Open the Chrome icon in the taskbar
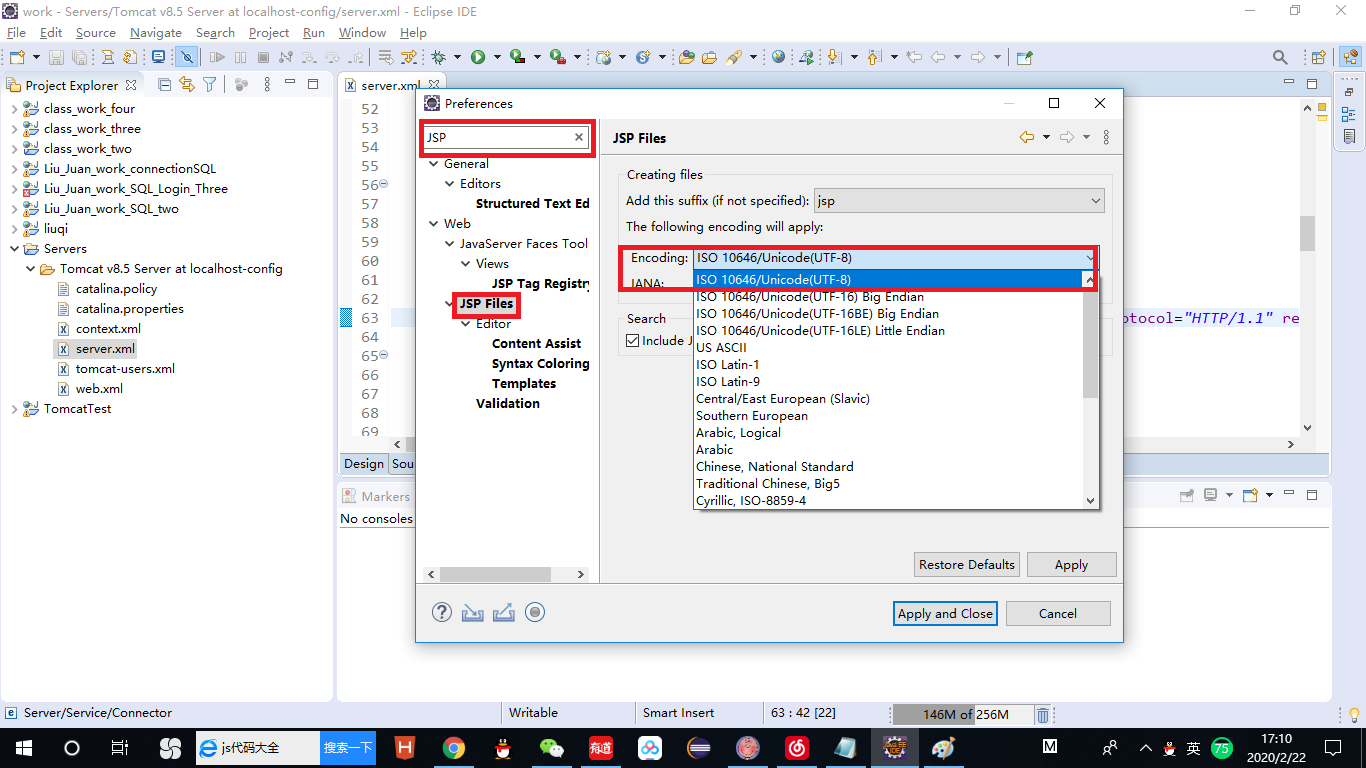This screenshot has height=768, width=1366. tap(454, 747)
